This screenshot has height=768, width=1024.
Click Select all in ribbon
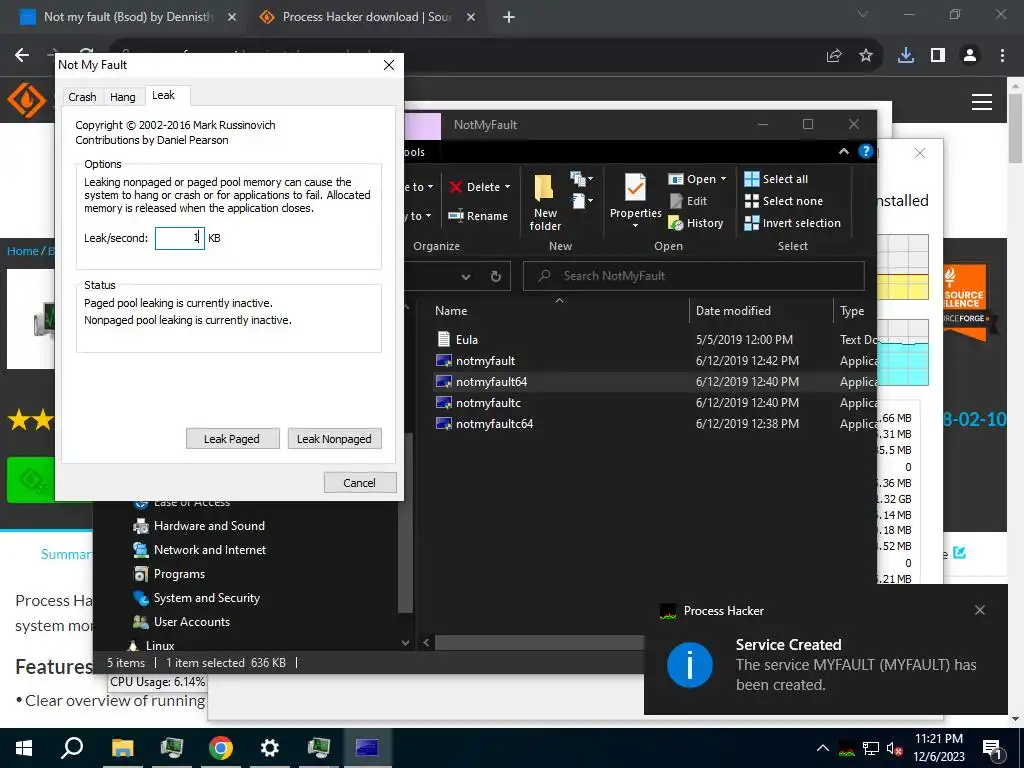coord(776,179)
